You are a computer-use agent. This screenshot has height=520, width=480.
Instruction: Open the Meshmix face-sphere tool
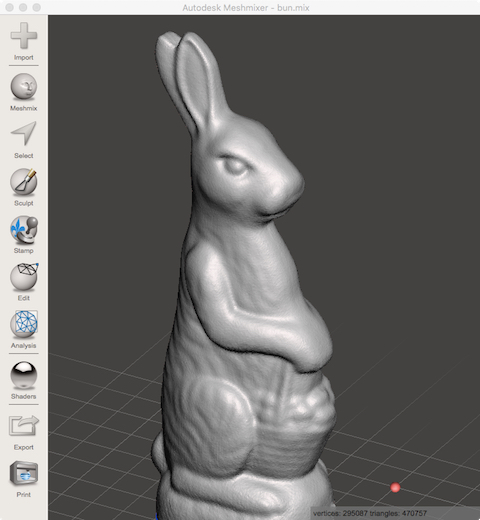[24, 87]
